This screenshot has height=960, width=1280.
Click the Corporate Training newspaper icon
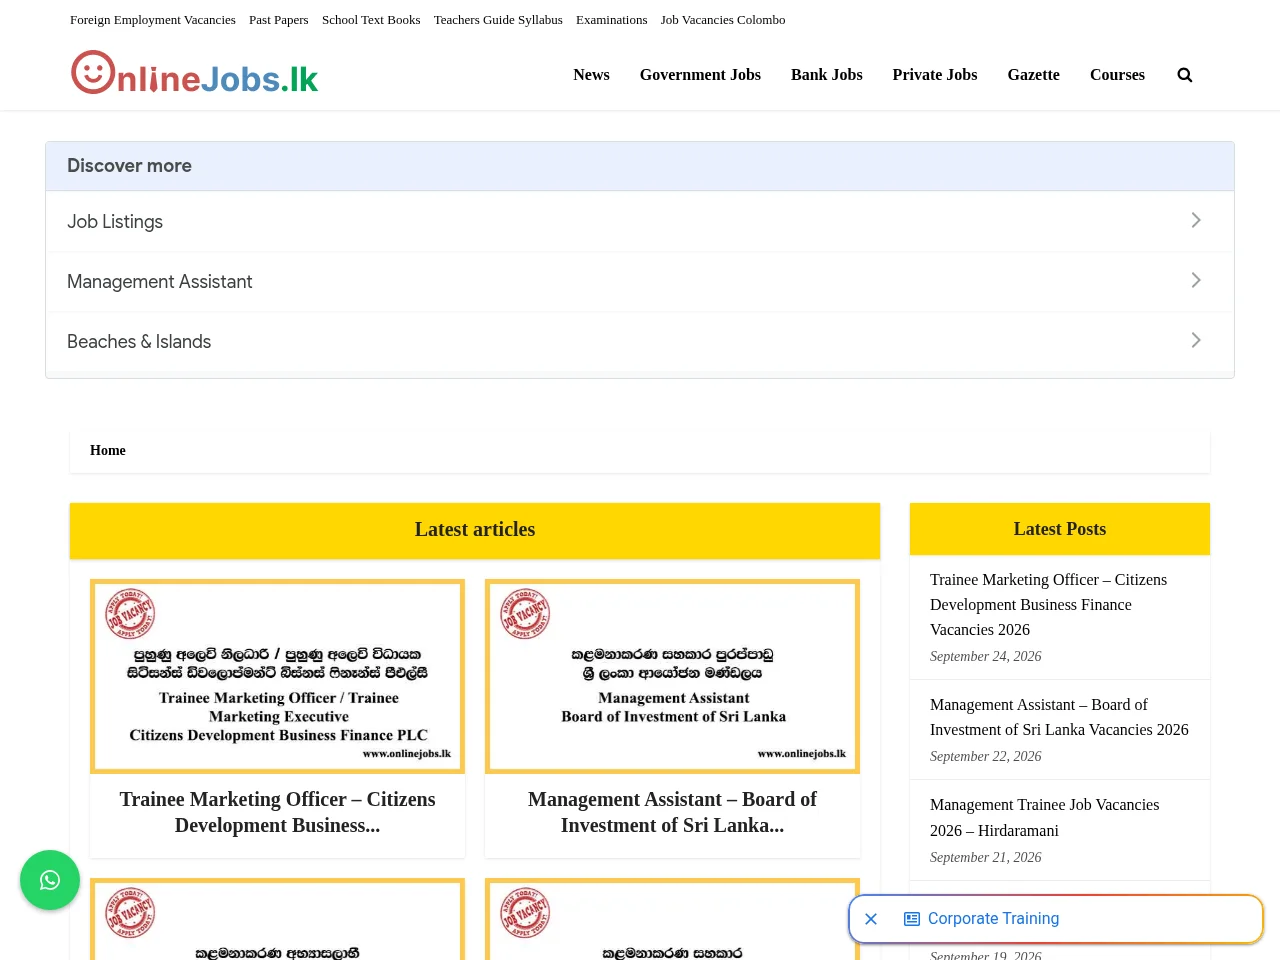tap(912, 919)
